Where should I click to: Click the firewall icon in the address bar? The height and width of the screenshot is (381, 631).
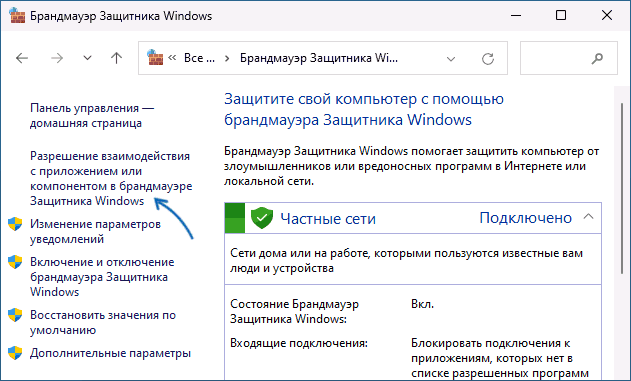click(x=155, y=58)
